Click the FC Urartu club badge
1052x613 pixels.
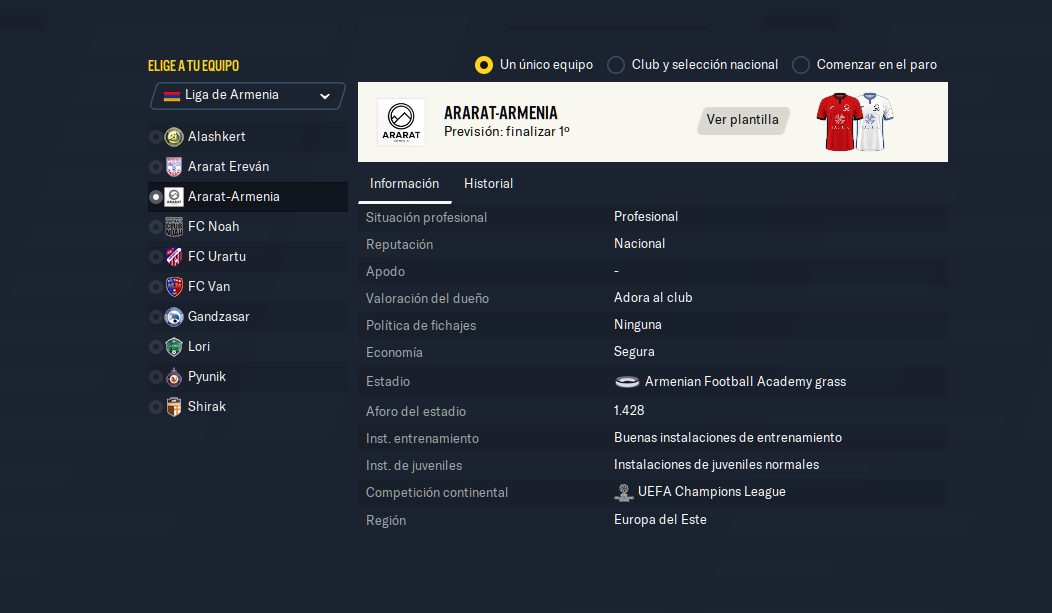tap(174, 257)
